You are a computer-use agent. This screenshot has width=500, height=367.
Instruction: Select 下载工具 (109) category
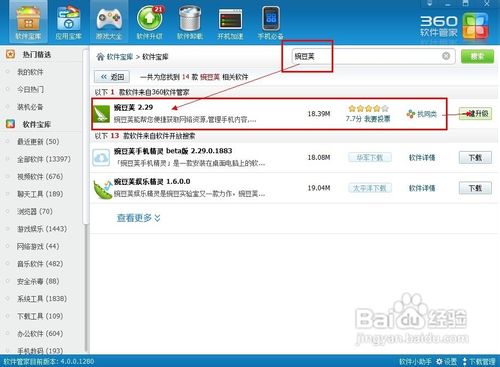40,316
